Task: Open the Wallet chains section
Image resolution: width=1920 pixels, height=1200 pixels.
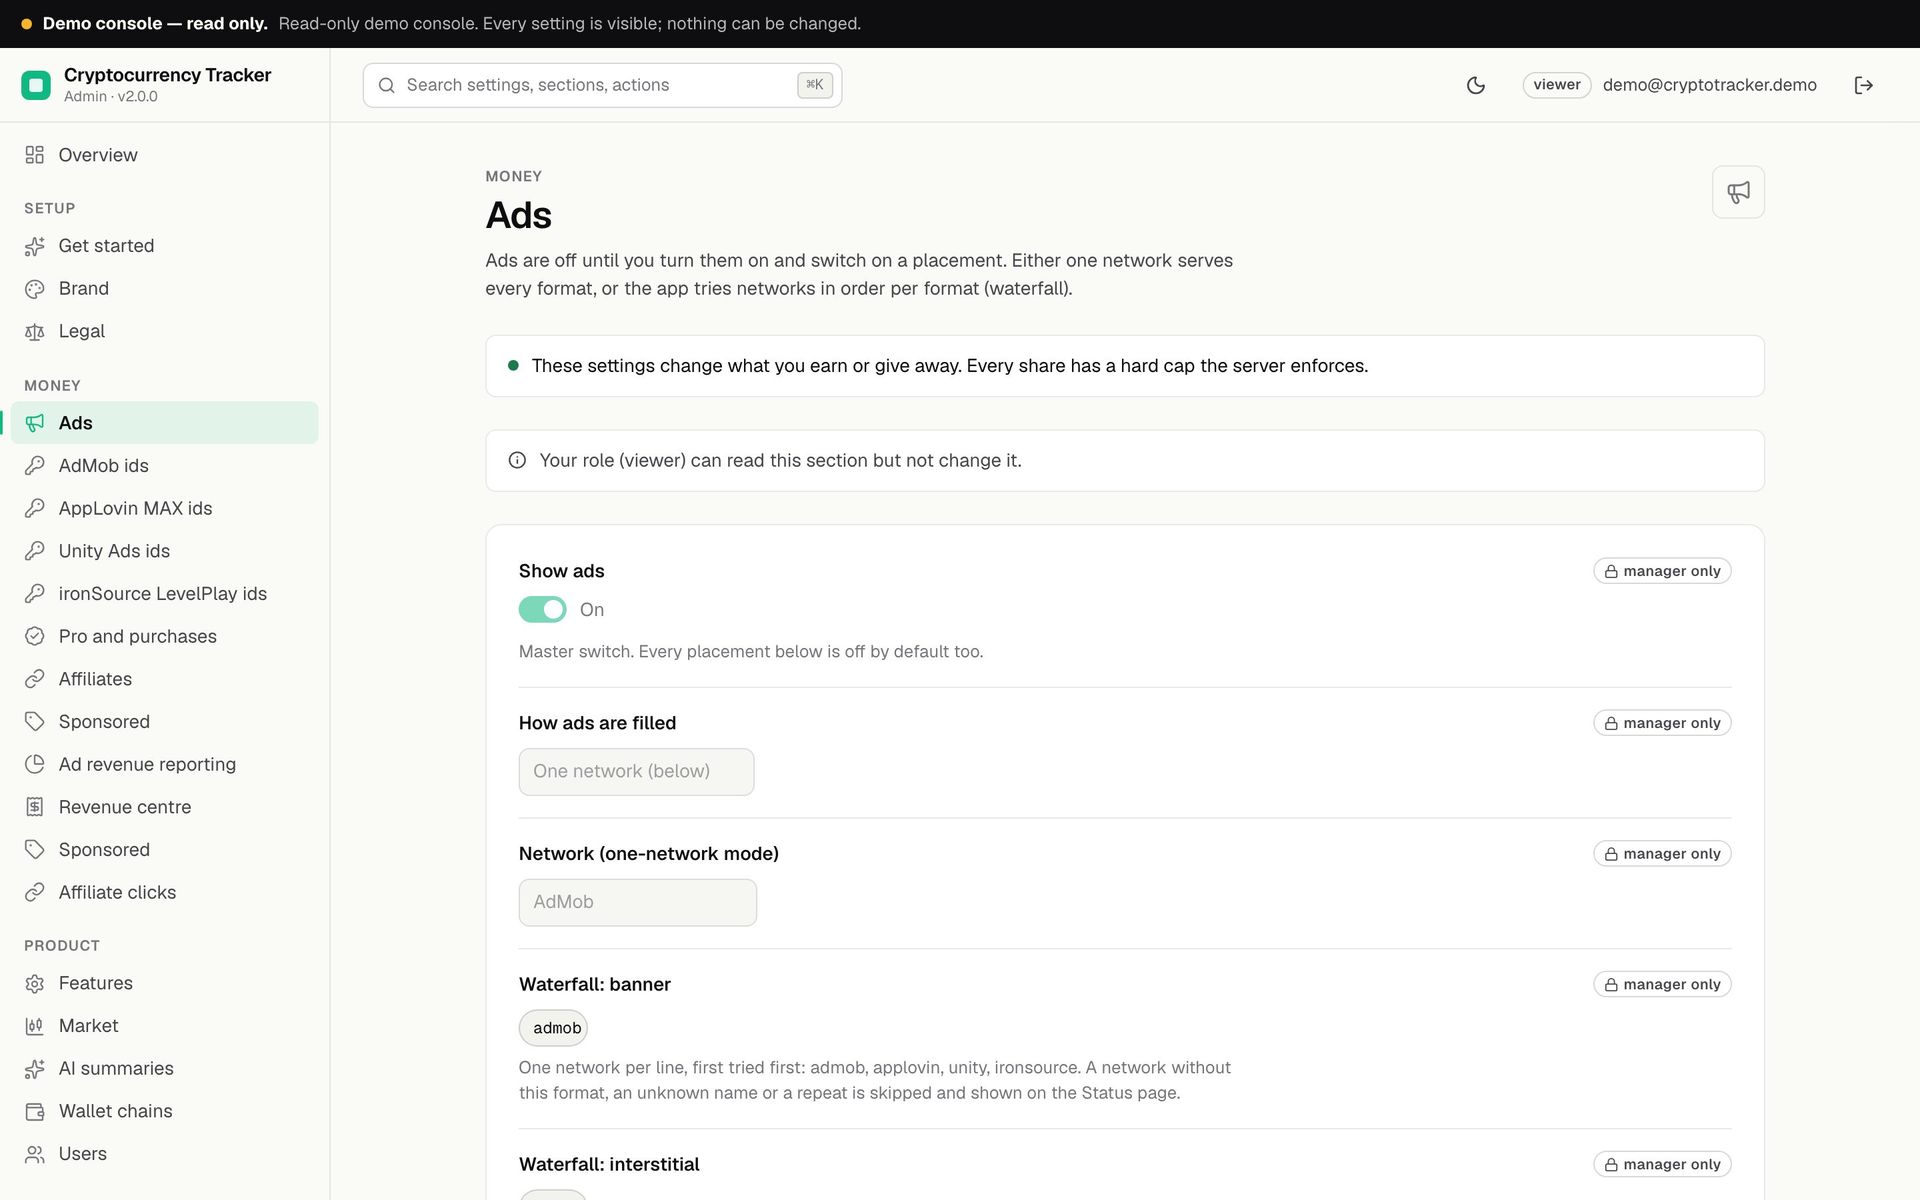Action: [x=165, y=1111]
